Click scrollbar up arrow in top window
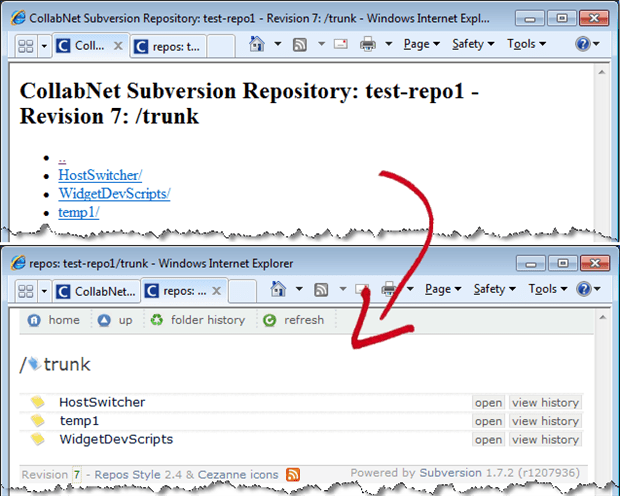The image size is (620, 496). click(x=602, y=72)
